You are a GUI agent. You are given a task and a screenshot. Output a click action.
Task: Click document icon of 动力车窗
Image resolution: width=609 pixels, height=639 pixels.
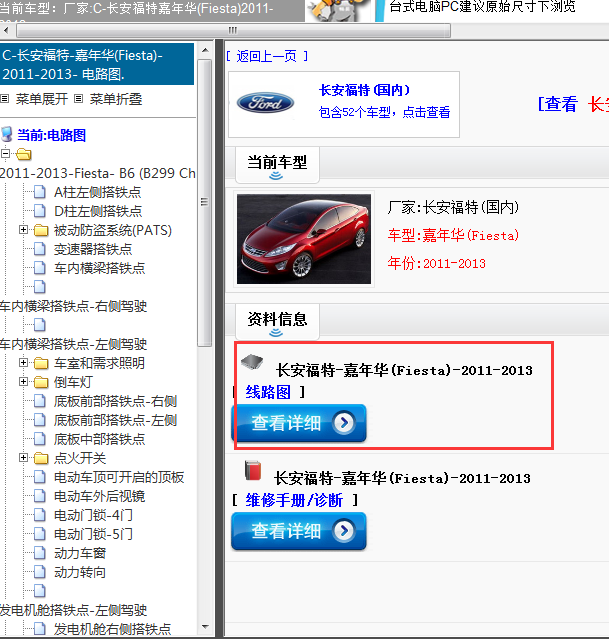pos(40,553)
